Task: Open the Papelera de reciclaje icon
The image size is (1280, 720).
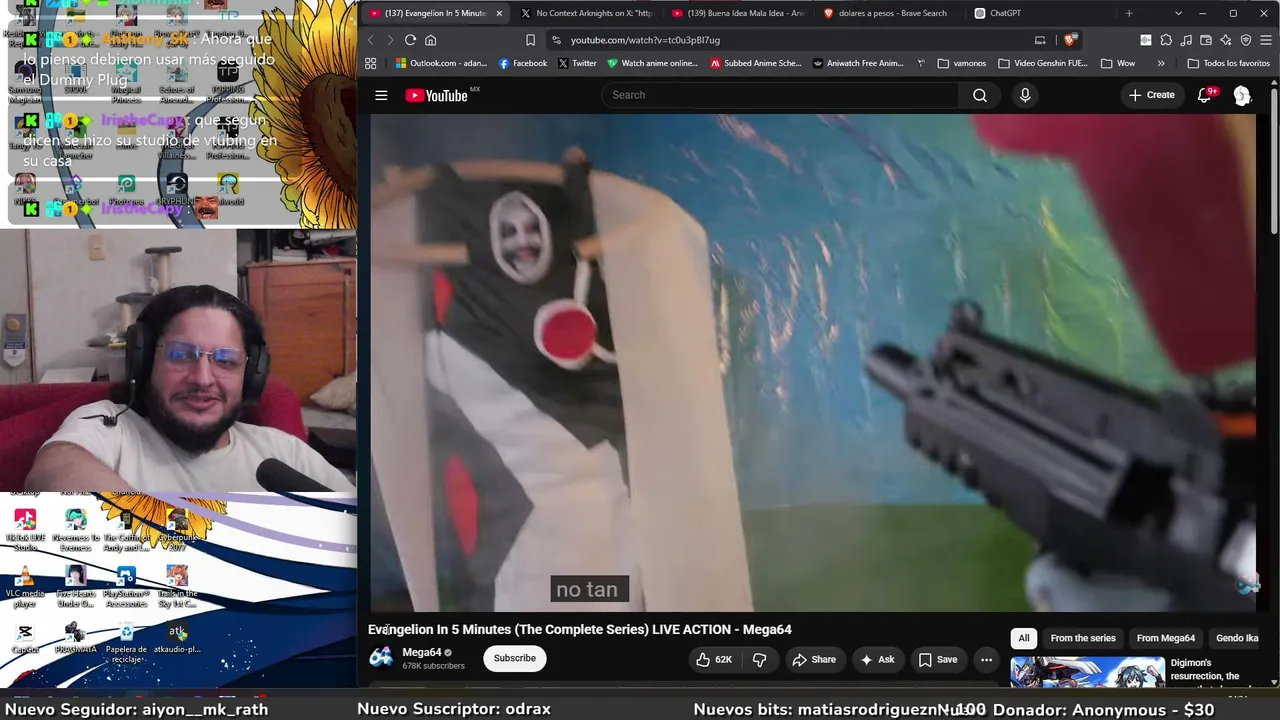Action: point(126,643)
